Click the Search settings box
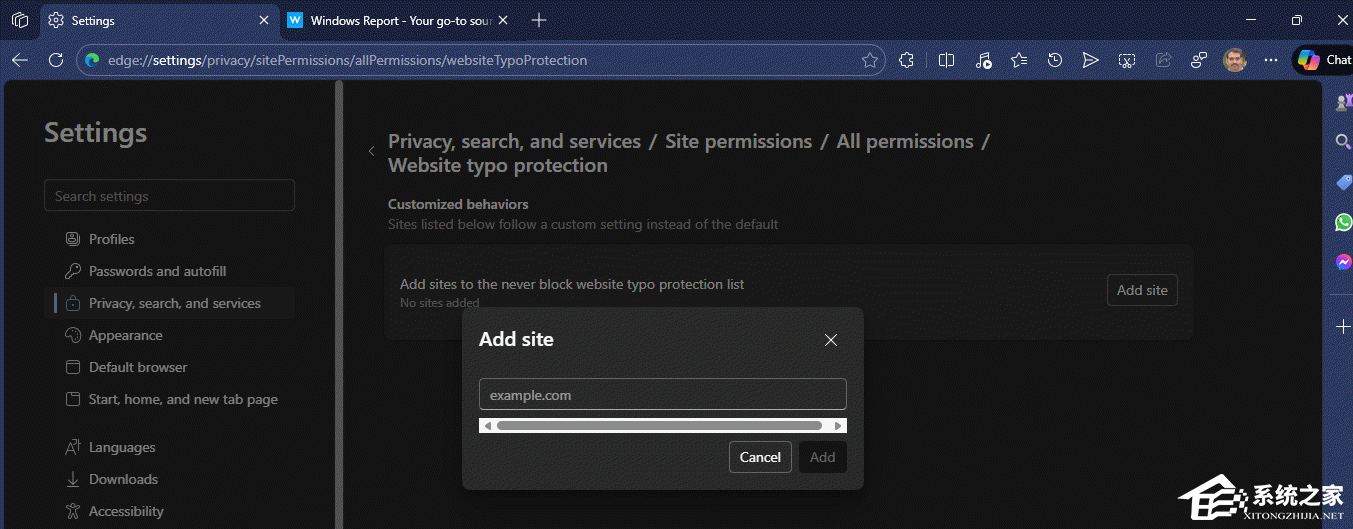This screenshot has width=1353, height=529. tap(169, 196)
